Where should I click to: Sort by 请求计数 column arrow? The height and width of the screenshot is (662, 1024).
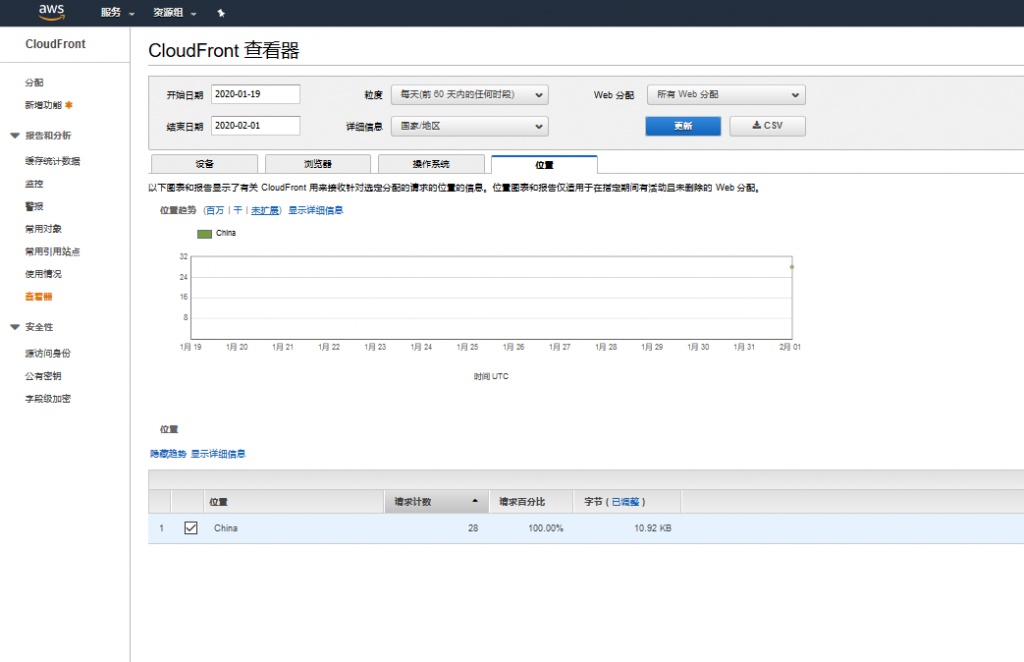coord(475,501)
